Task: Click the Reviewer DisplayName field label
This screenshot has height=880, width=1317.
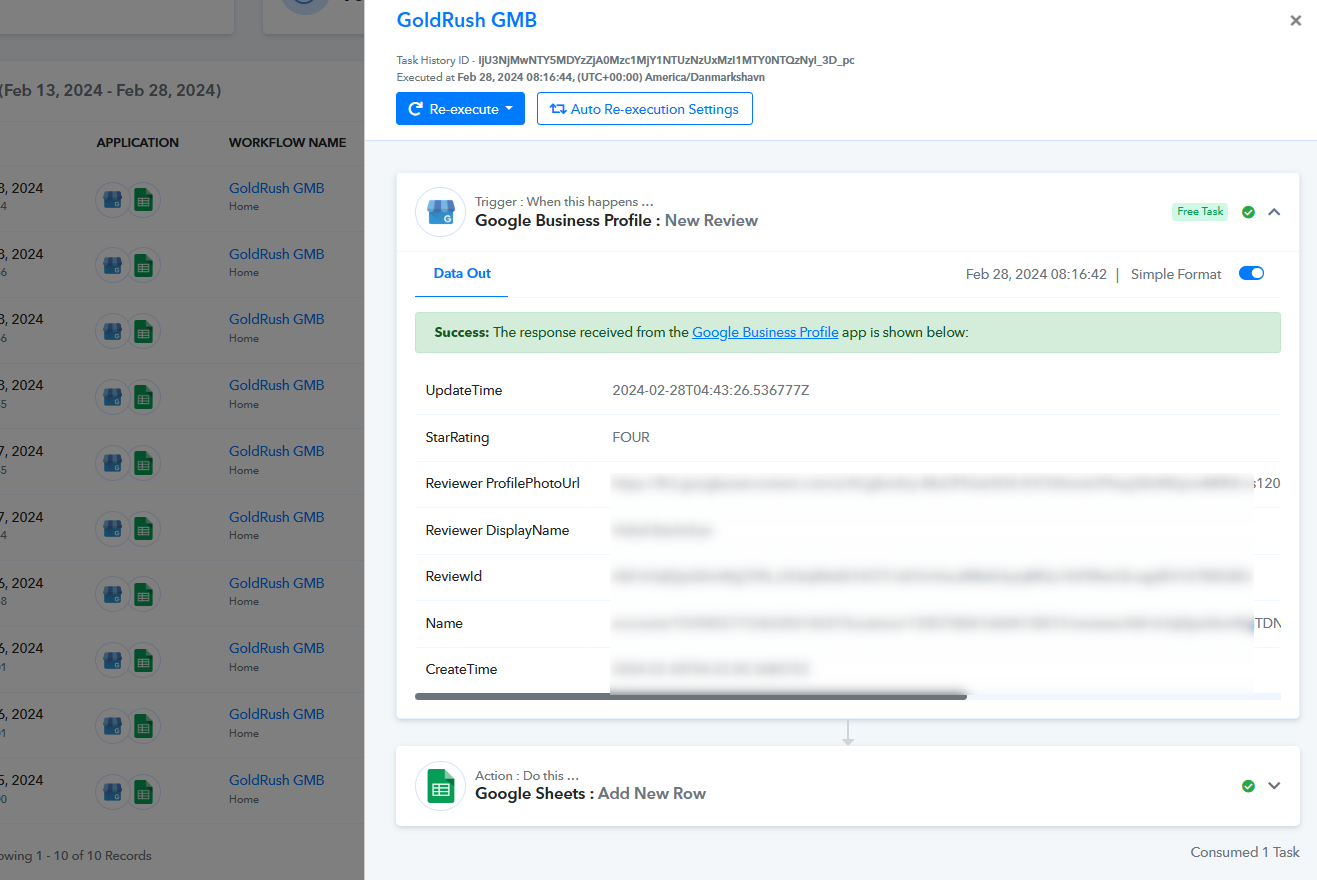Action: (x=498, y=530)
